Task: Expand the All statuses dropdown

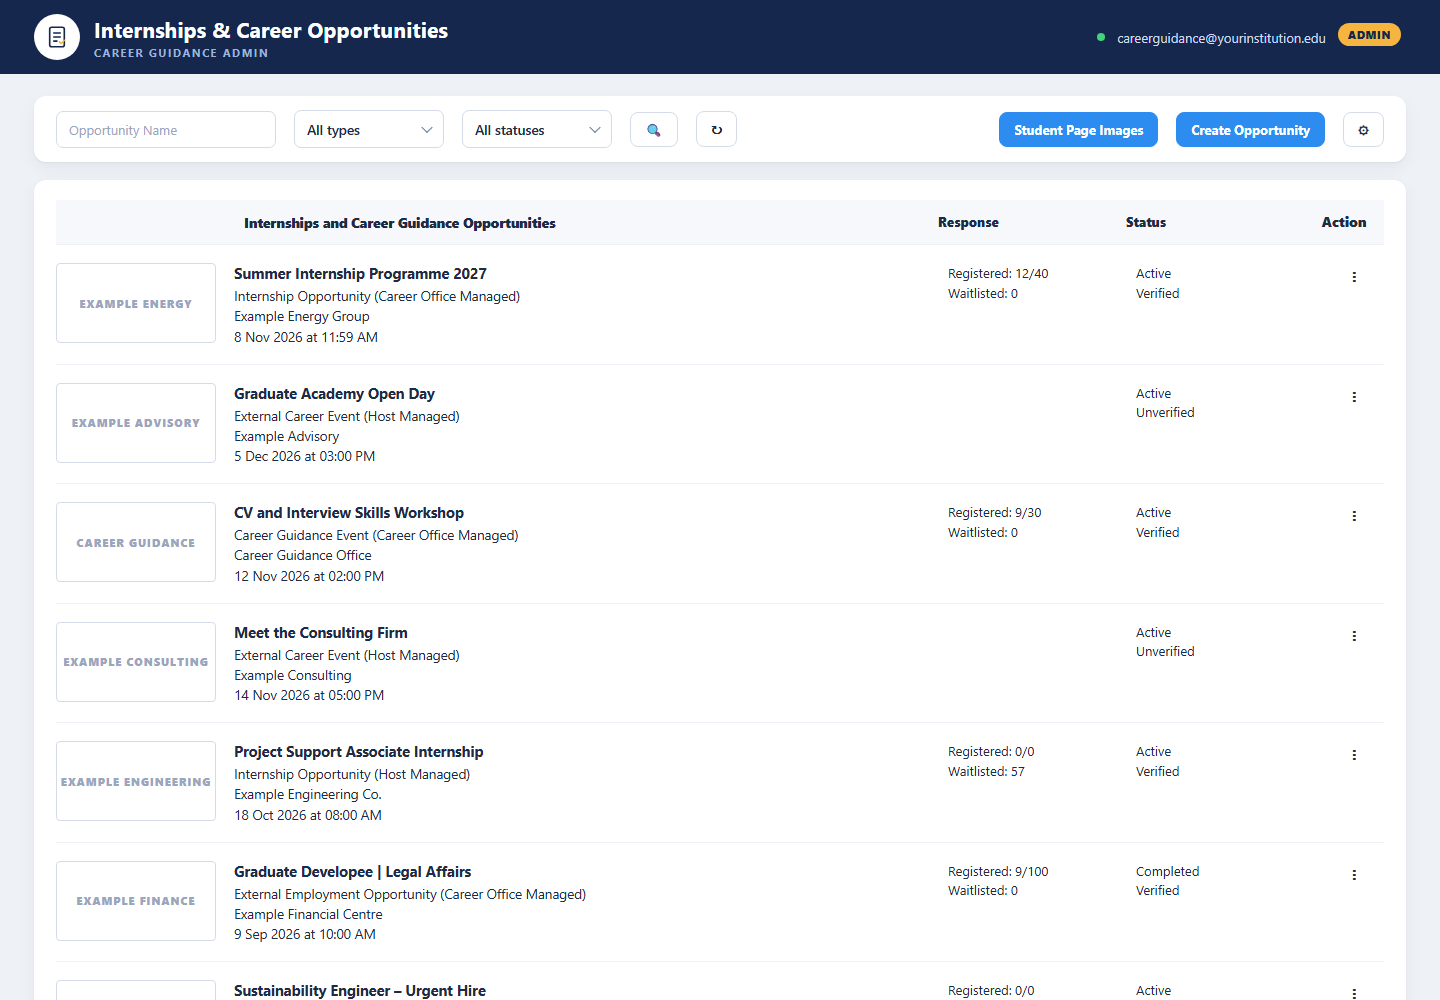Action: pos(537,130)
